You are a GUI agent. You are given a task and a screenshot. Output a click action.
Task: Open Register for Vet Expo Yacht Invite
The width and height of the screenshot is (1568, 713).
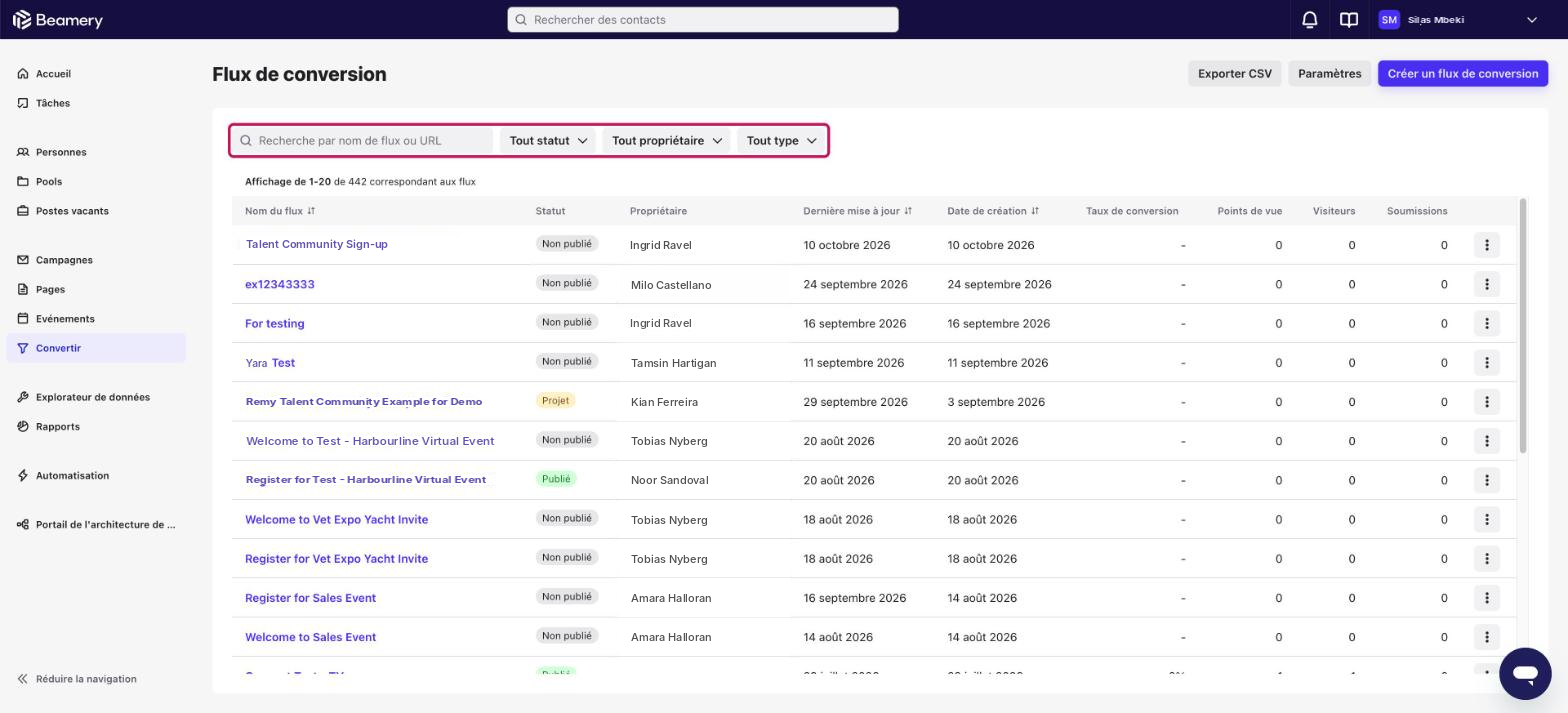point(336,559)
